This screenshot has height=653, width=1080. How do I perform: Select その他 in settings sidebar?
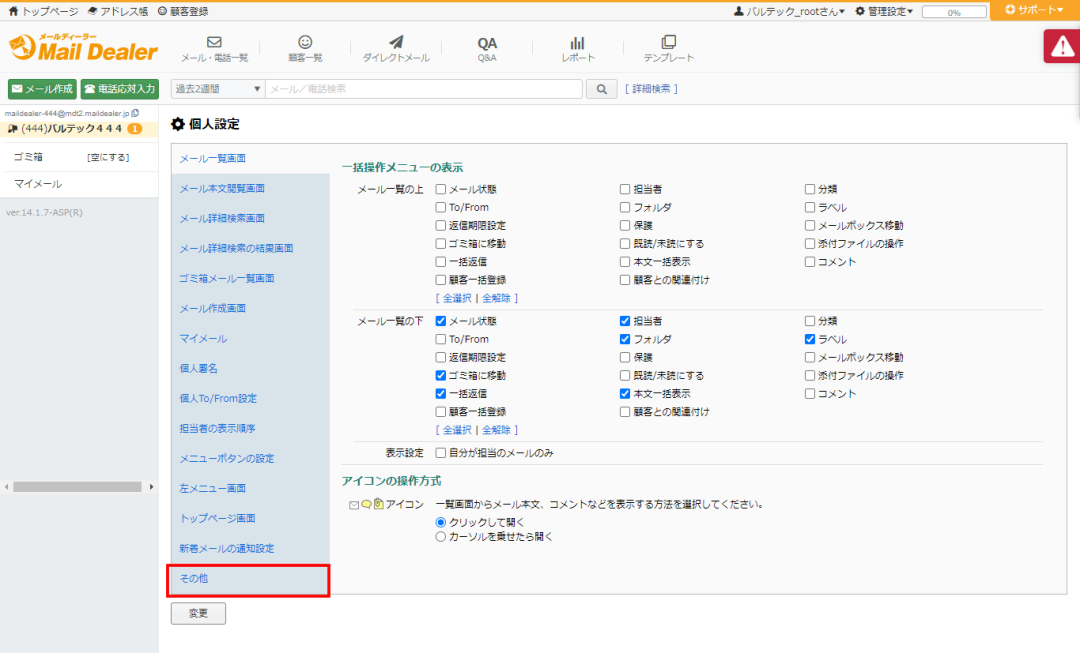coord(250,580)
